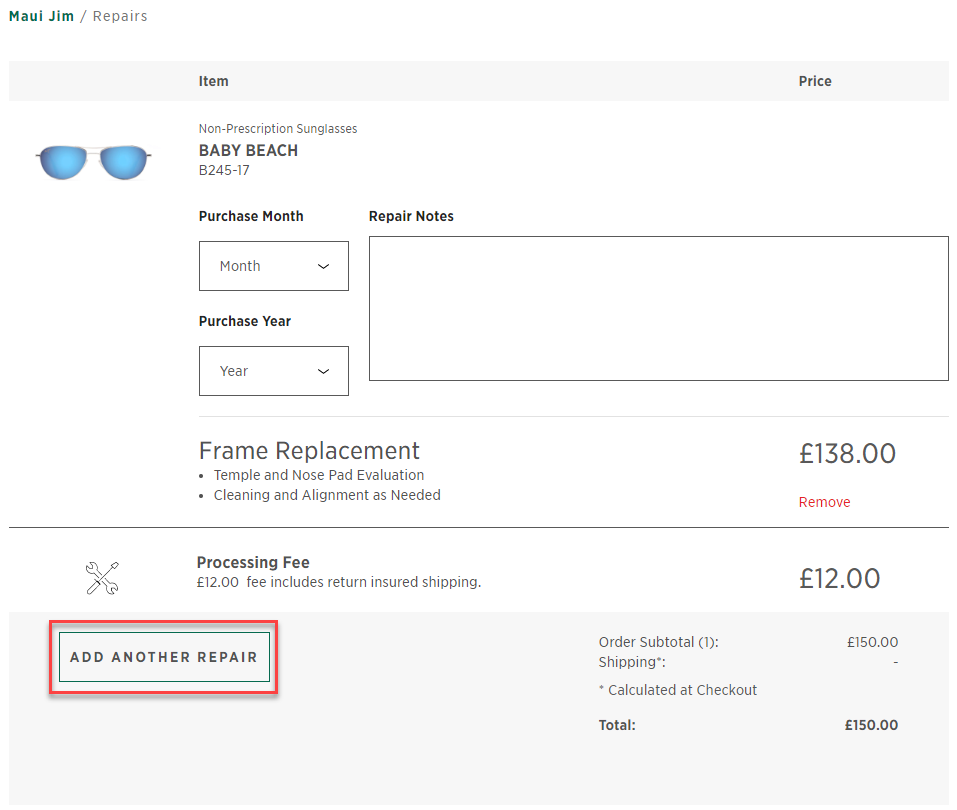The height and width of the screenshot is (810, 957).
Task: Click the Cleaning and Alignment as Needed bullet
Action: (327, 495)
